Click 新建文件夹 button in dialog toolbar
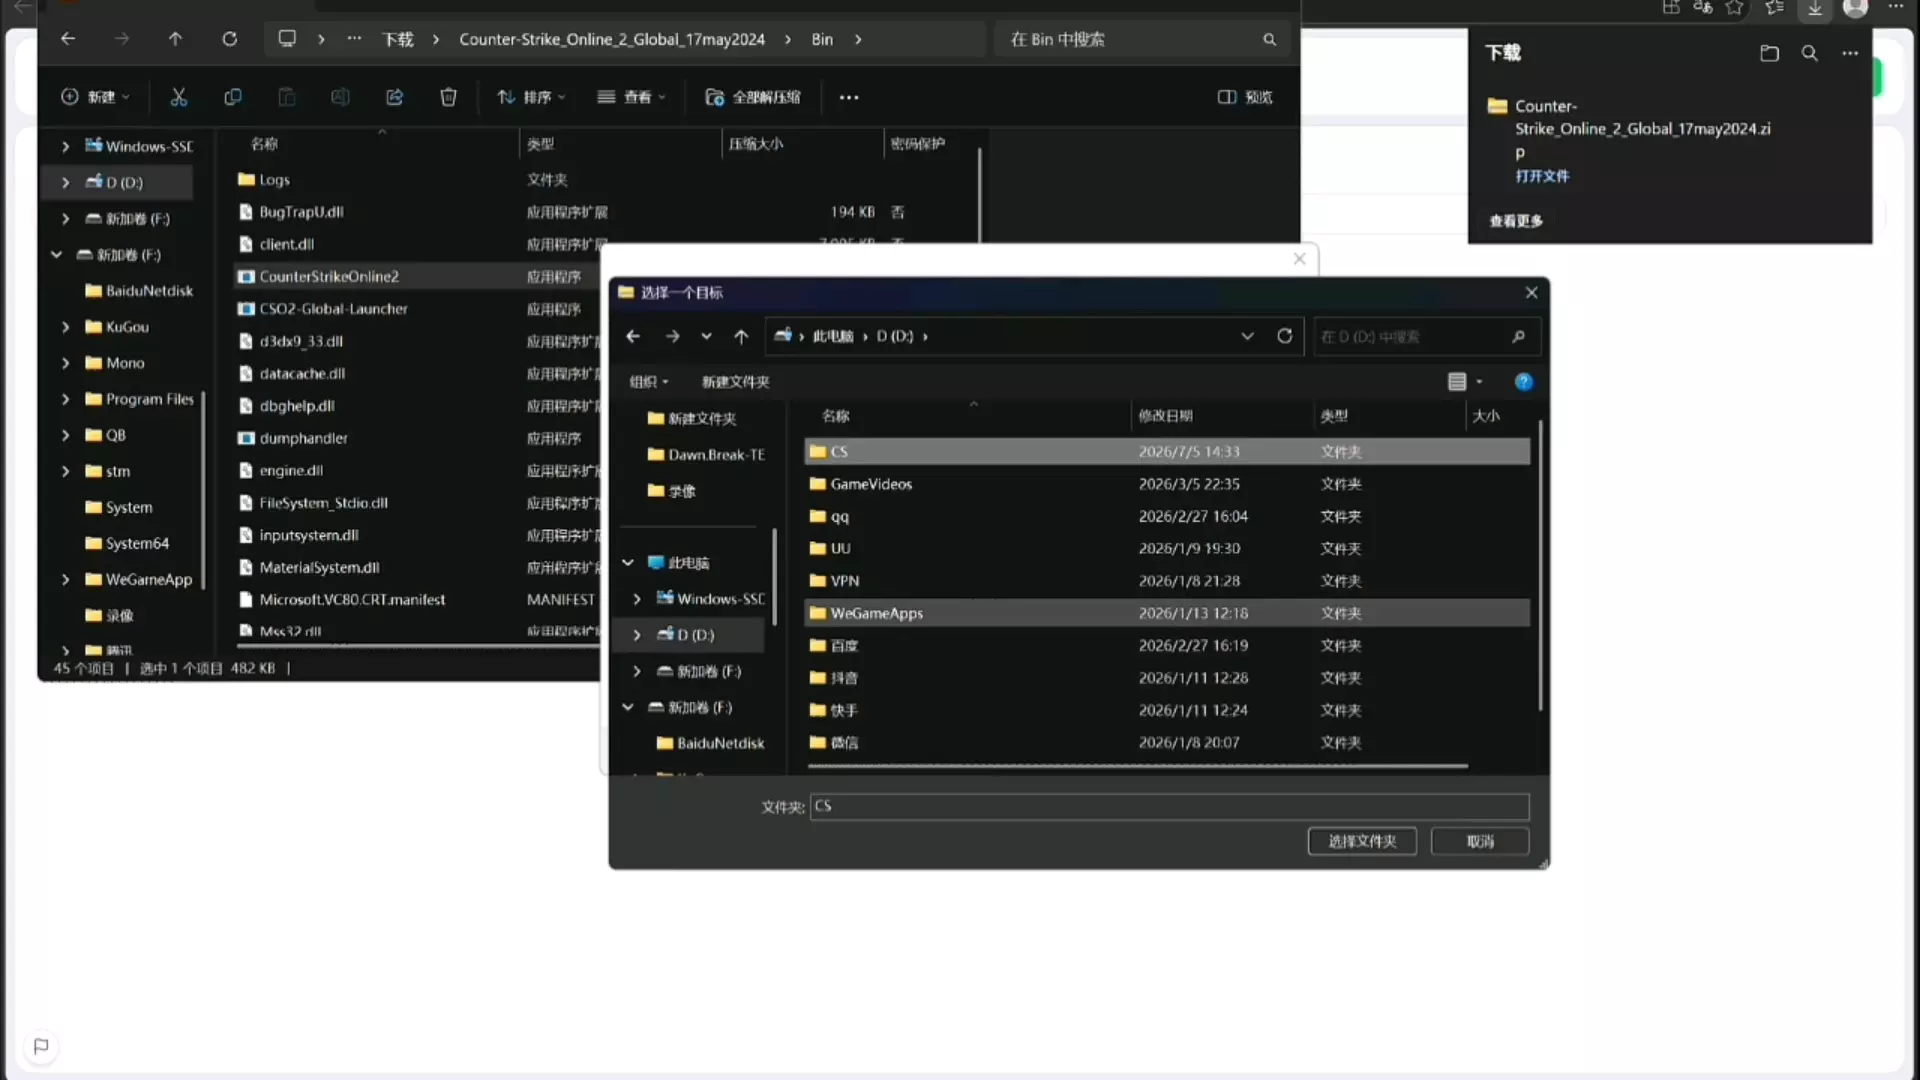Image resolution: width=1920 pixels, height=1080 pixels. point(736,382)
